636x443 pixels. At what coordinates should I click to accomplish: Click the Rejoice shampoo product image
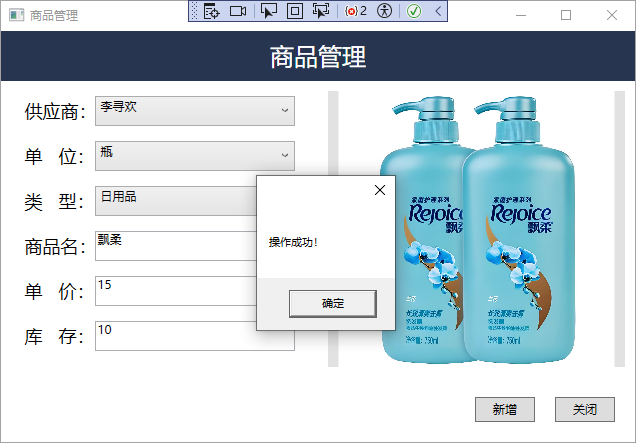[x=477, y=230]
